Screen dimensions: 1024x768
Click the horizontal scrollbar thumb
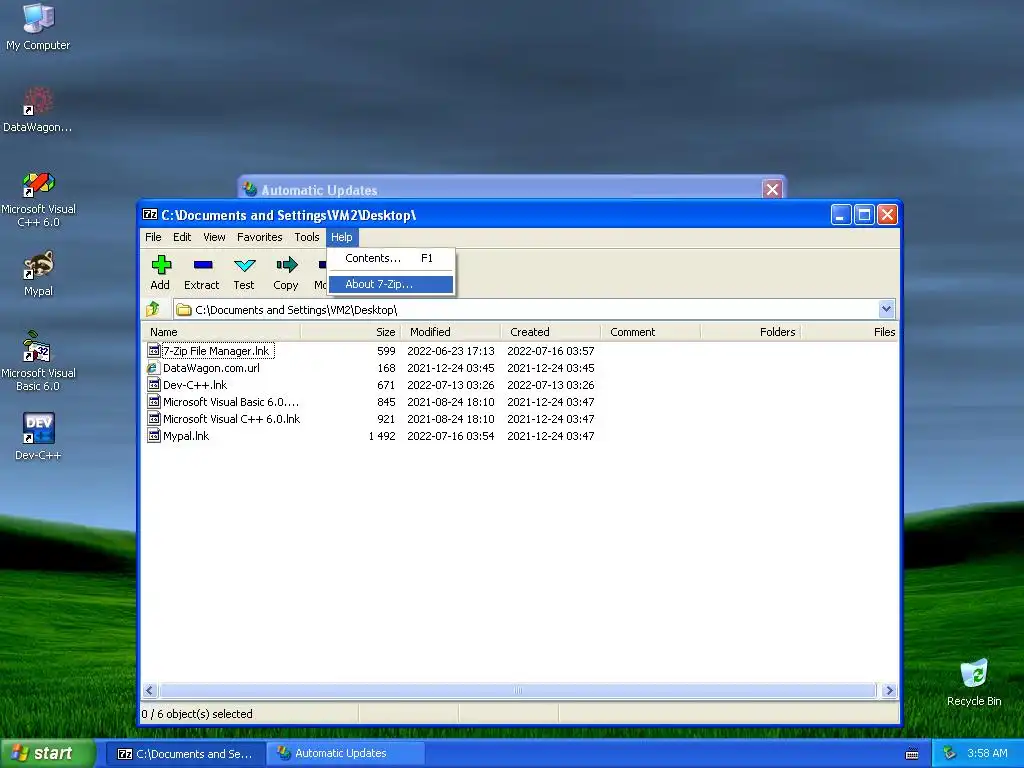[518, 690]
